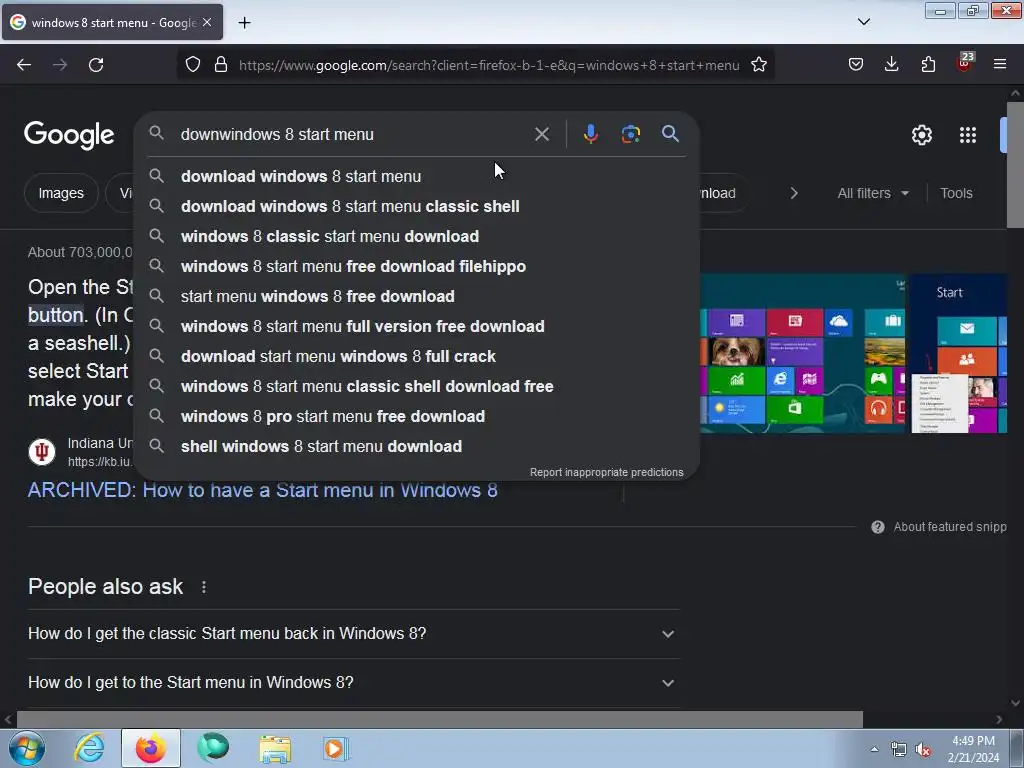Click the red extension badge showing 23

pos(965,63)
